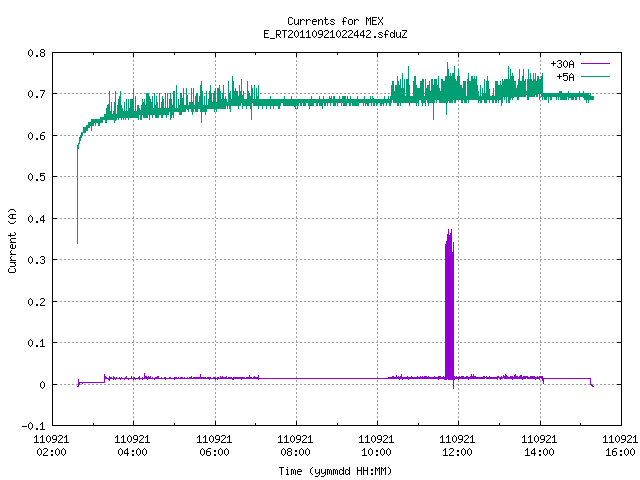Click the purple +30A legend line sample
640x480 pixels.
[x=595, y=64]
